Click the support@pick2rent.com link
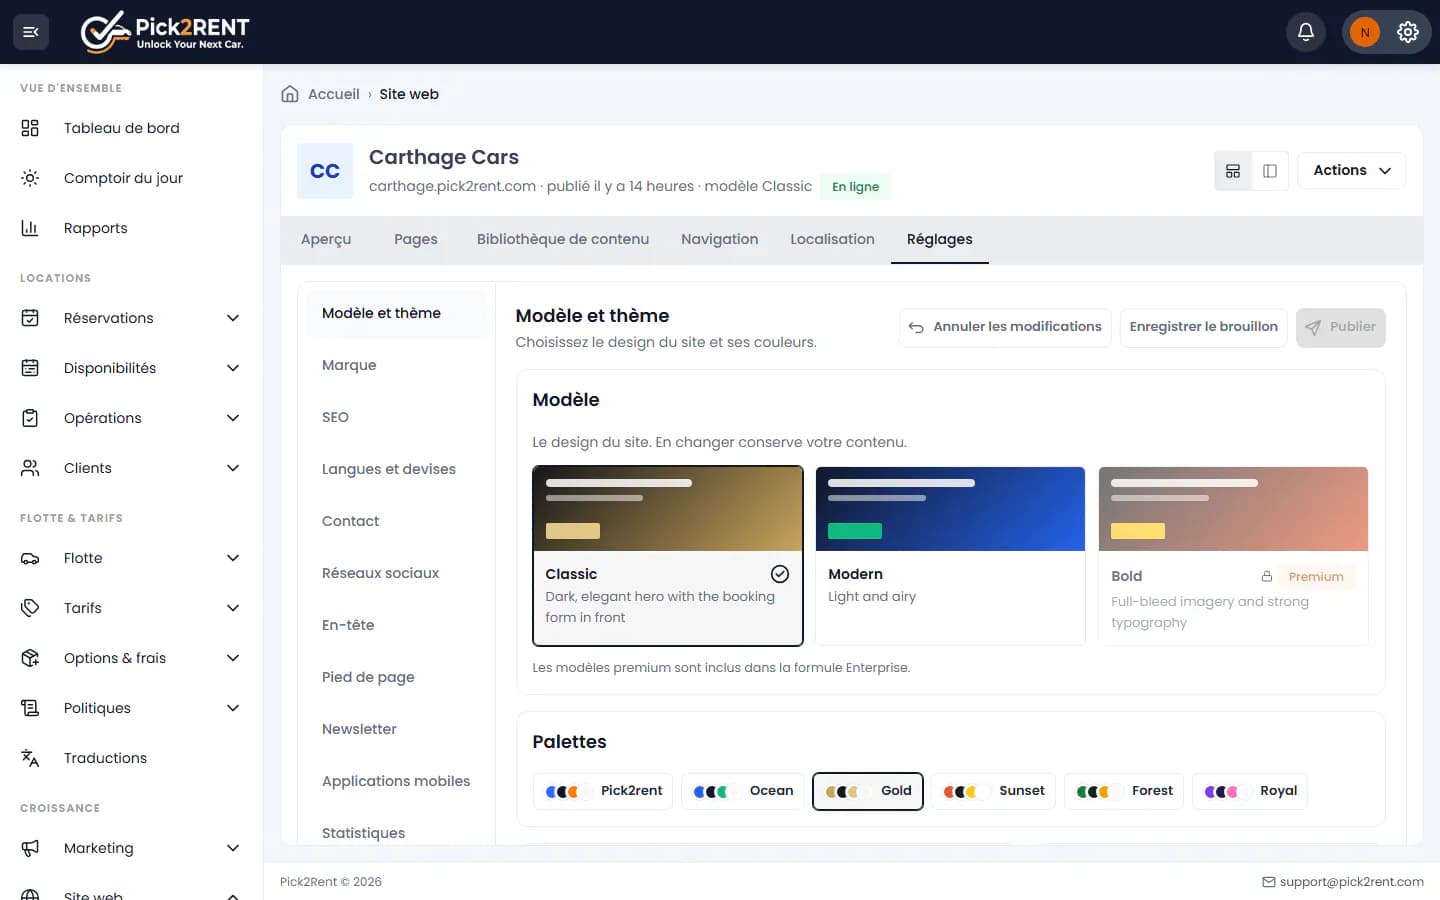Screen dimensions: 1440x900 pos(1352,882)
